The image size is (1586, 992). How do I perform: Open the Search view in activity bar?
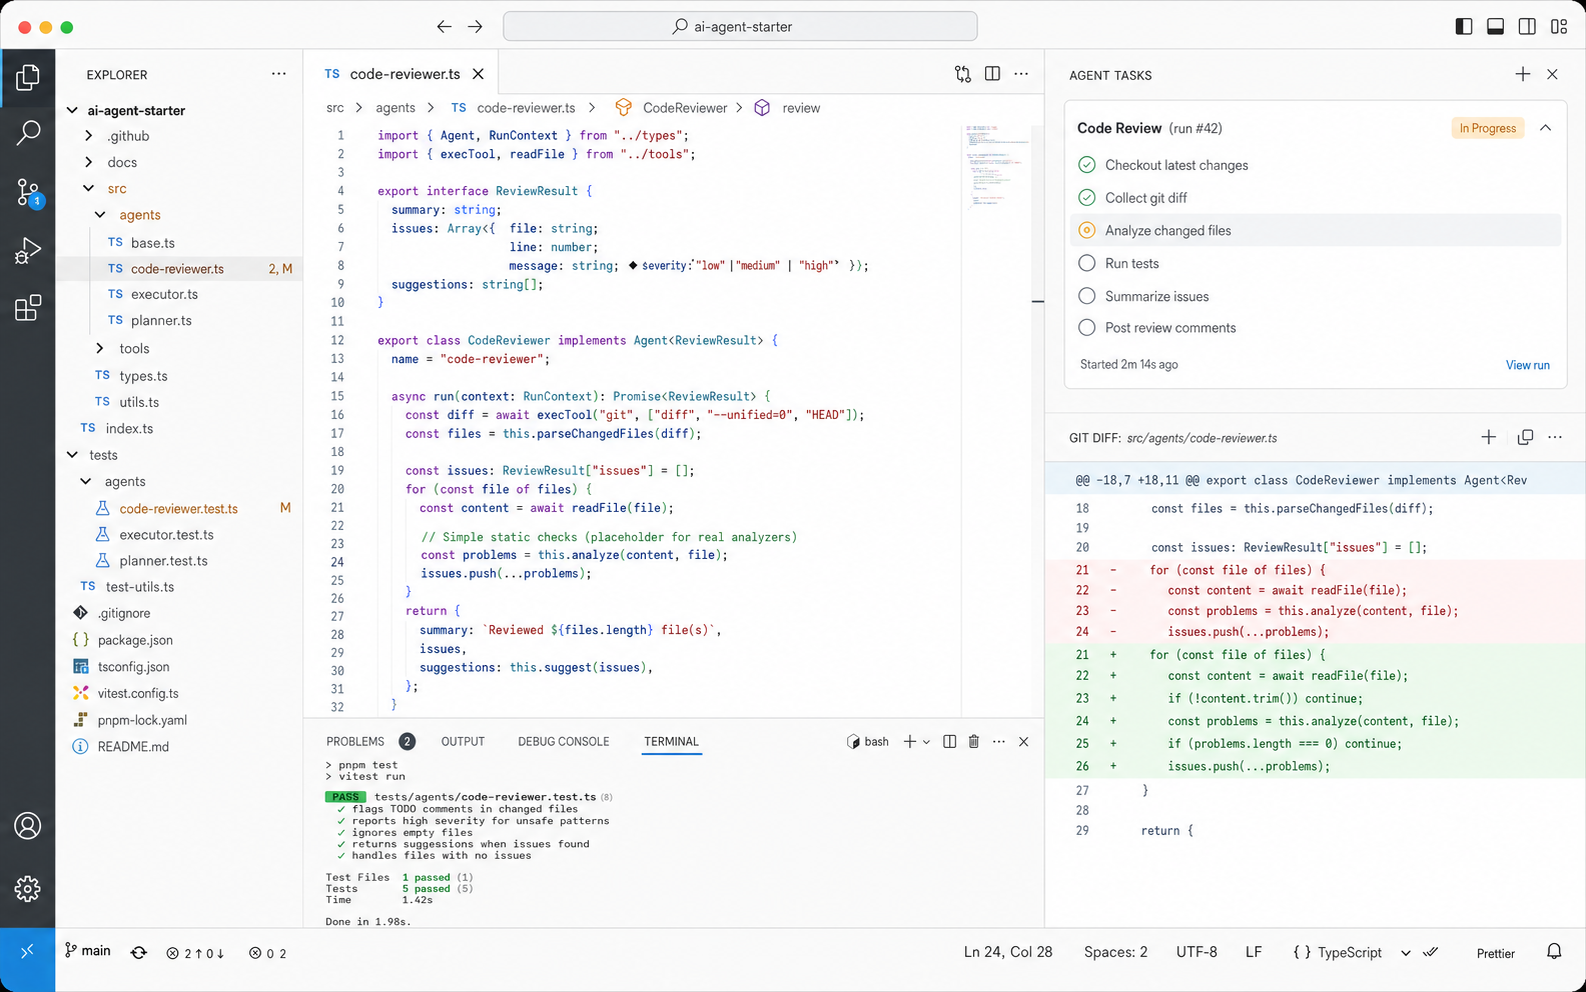[x=28, y=132]
